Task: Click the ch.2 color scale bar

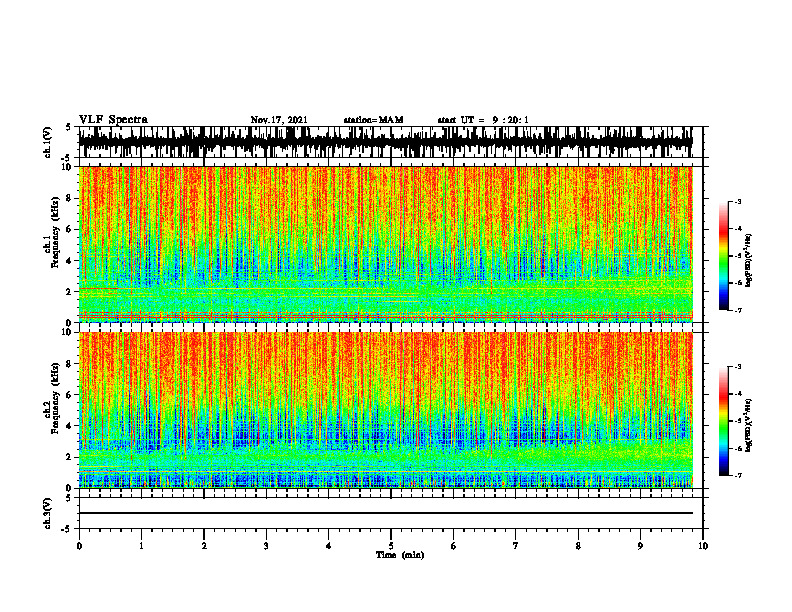Action: 723,421
